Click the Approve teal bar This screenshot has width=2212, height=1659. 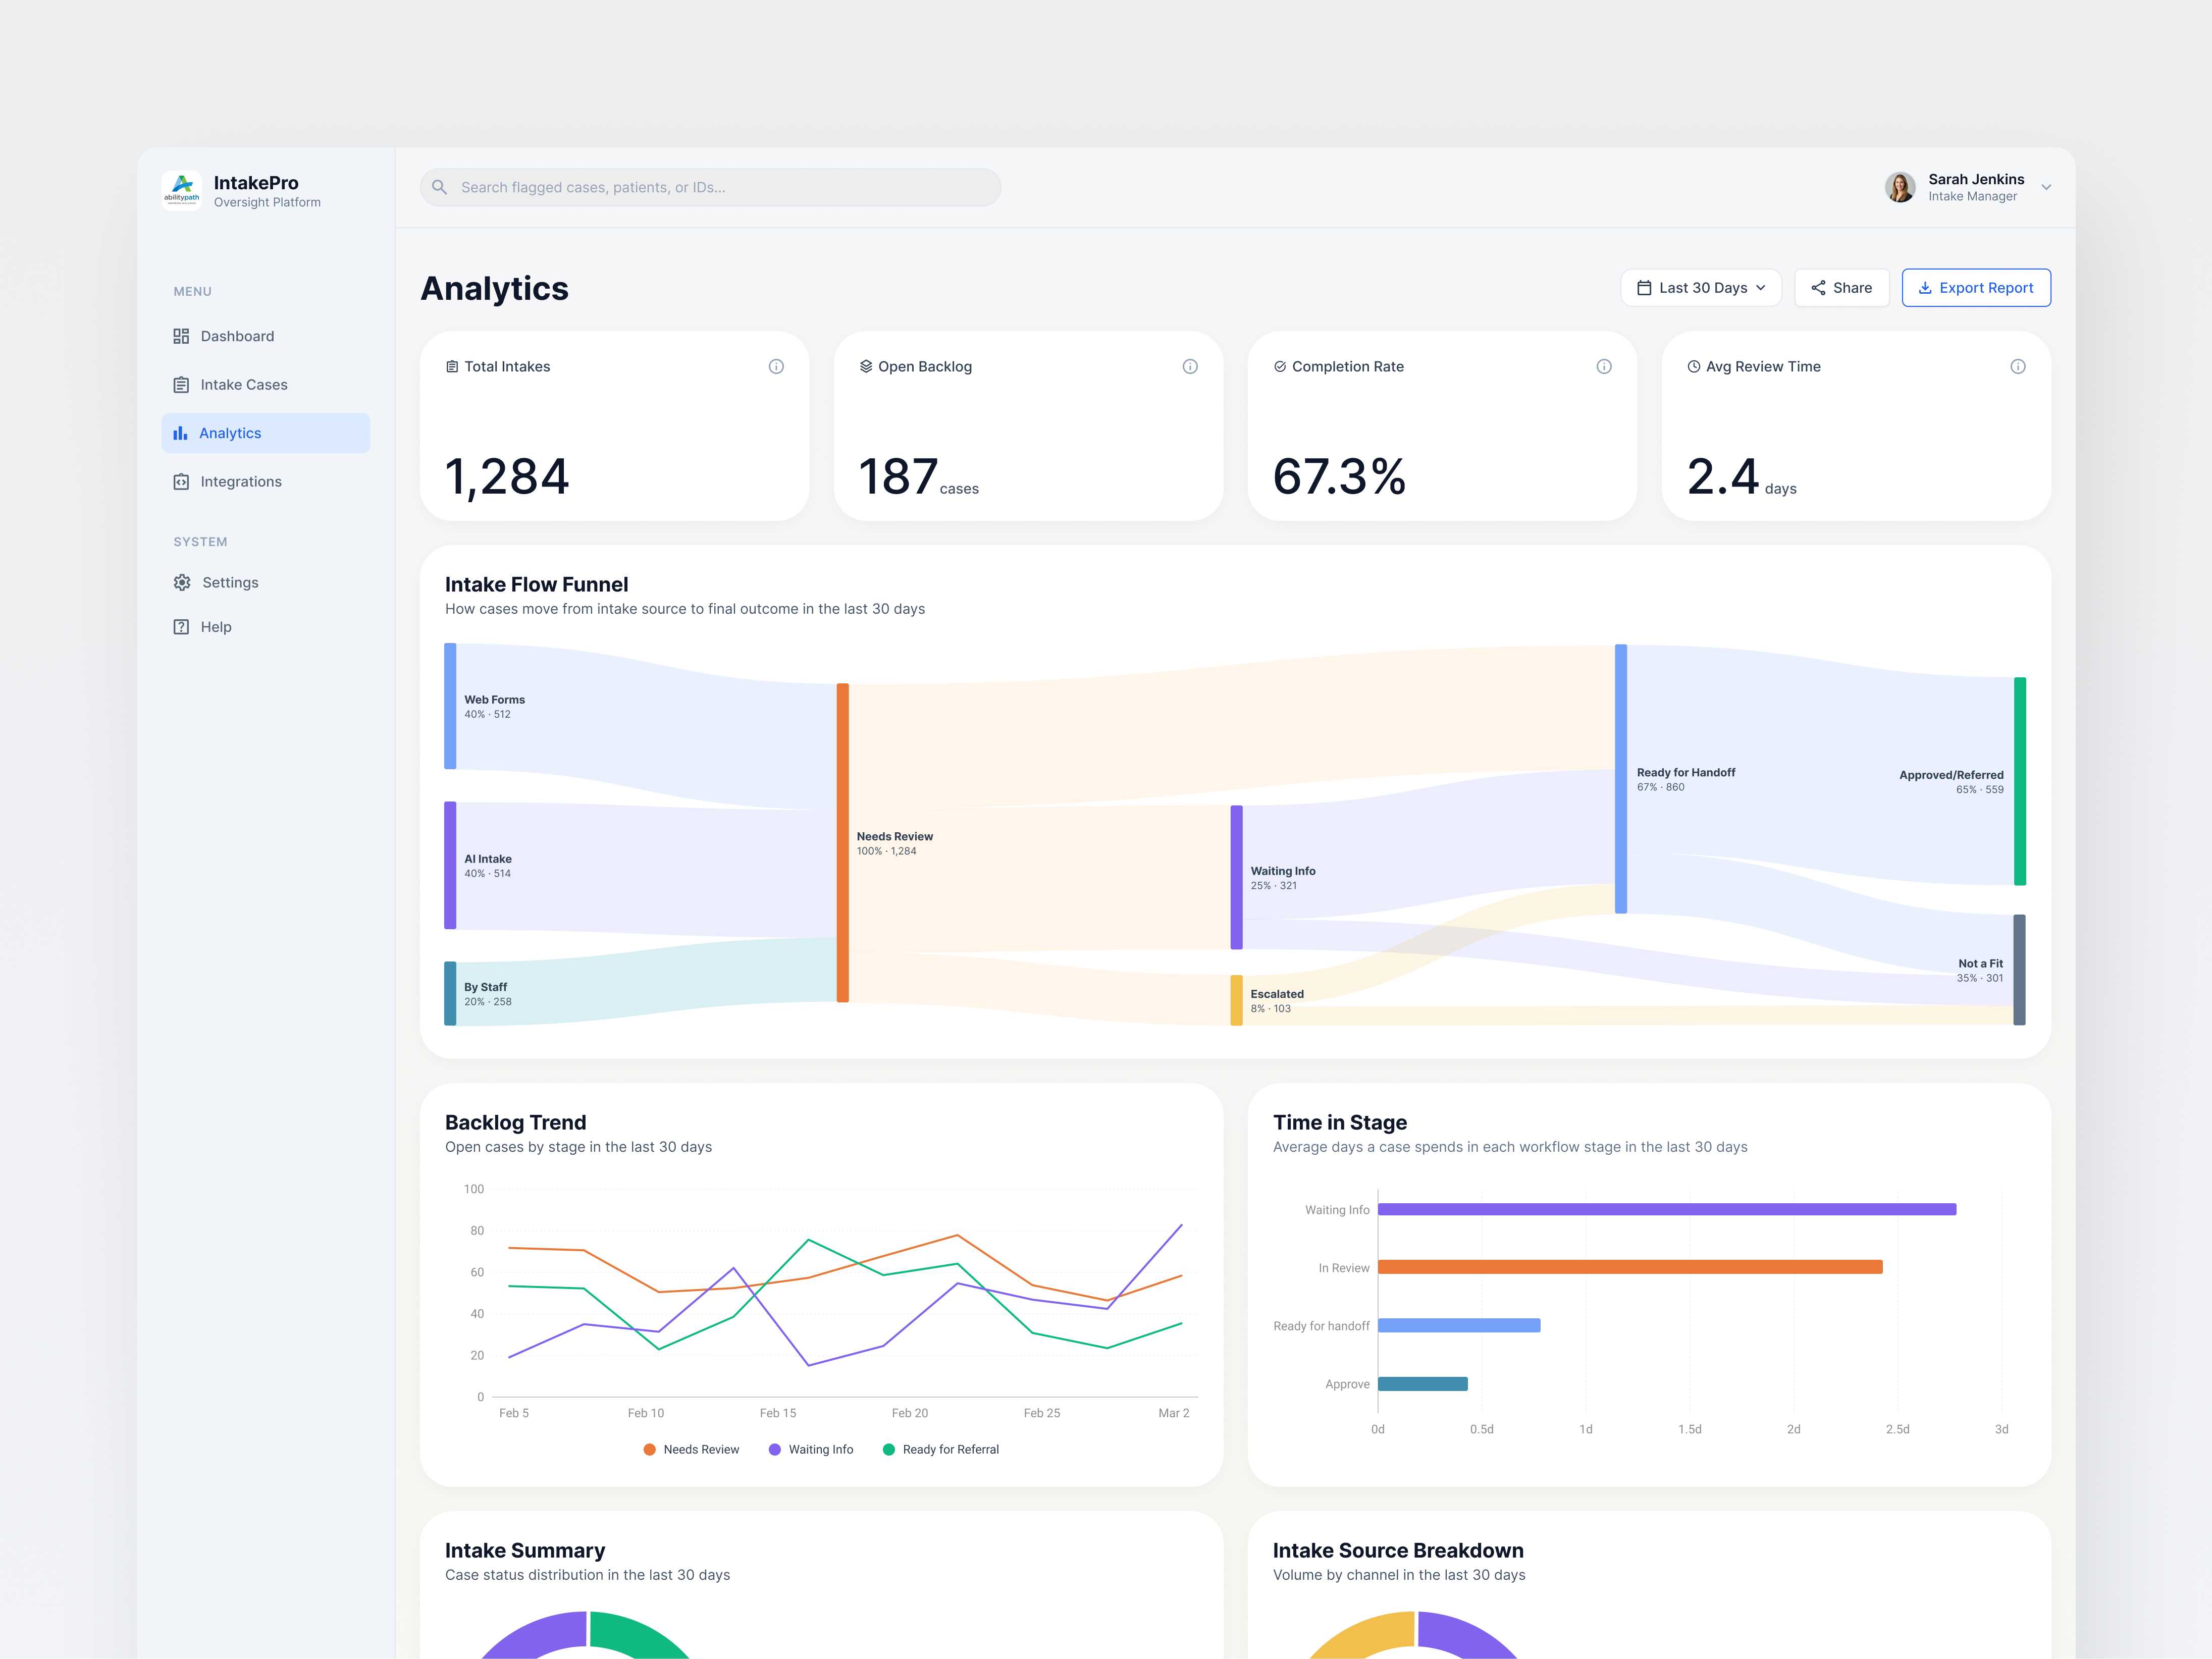click(x=1423, y=1385)
